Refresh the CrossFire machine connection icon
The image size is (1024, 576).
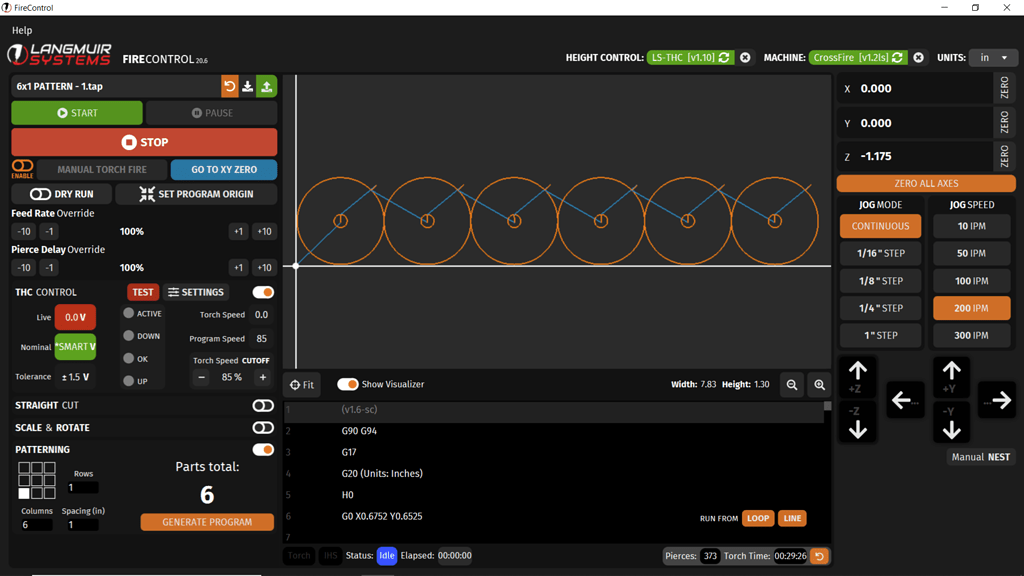pyautogui.click(x=895, y=58)
